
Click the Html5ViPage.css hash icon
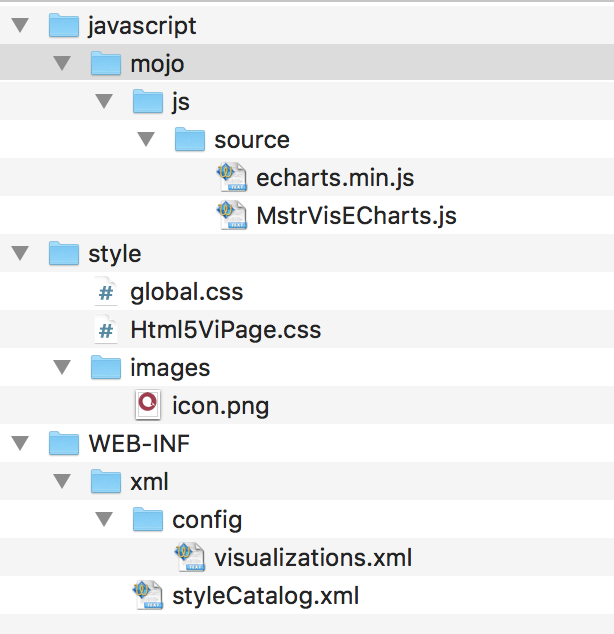click(105, 330)
